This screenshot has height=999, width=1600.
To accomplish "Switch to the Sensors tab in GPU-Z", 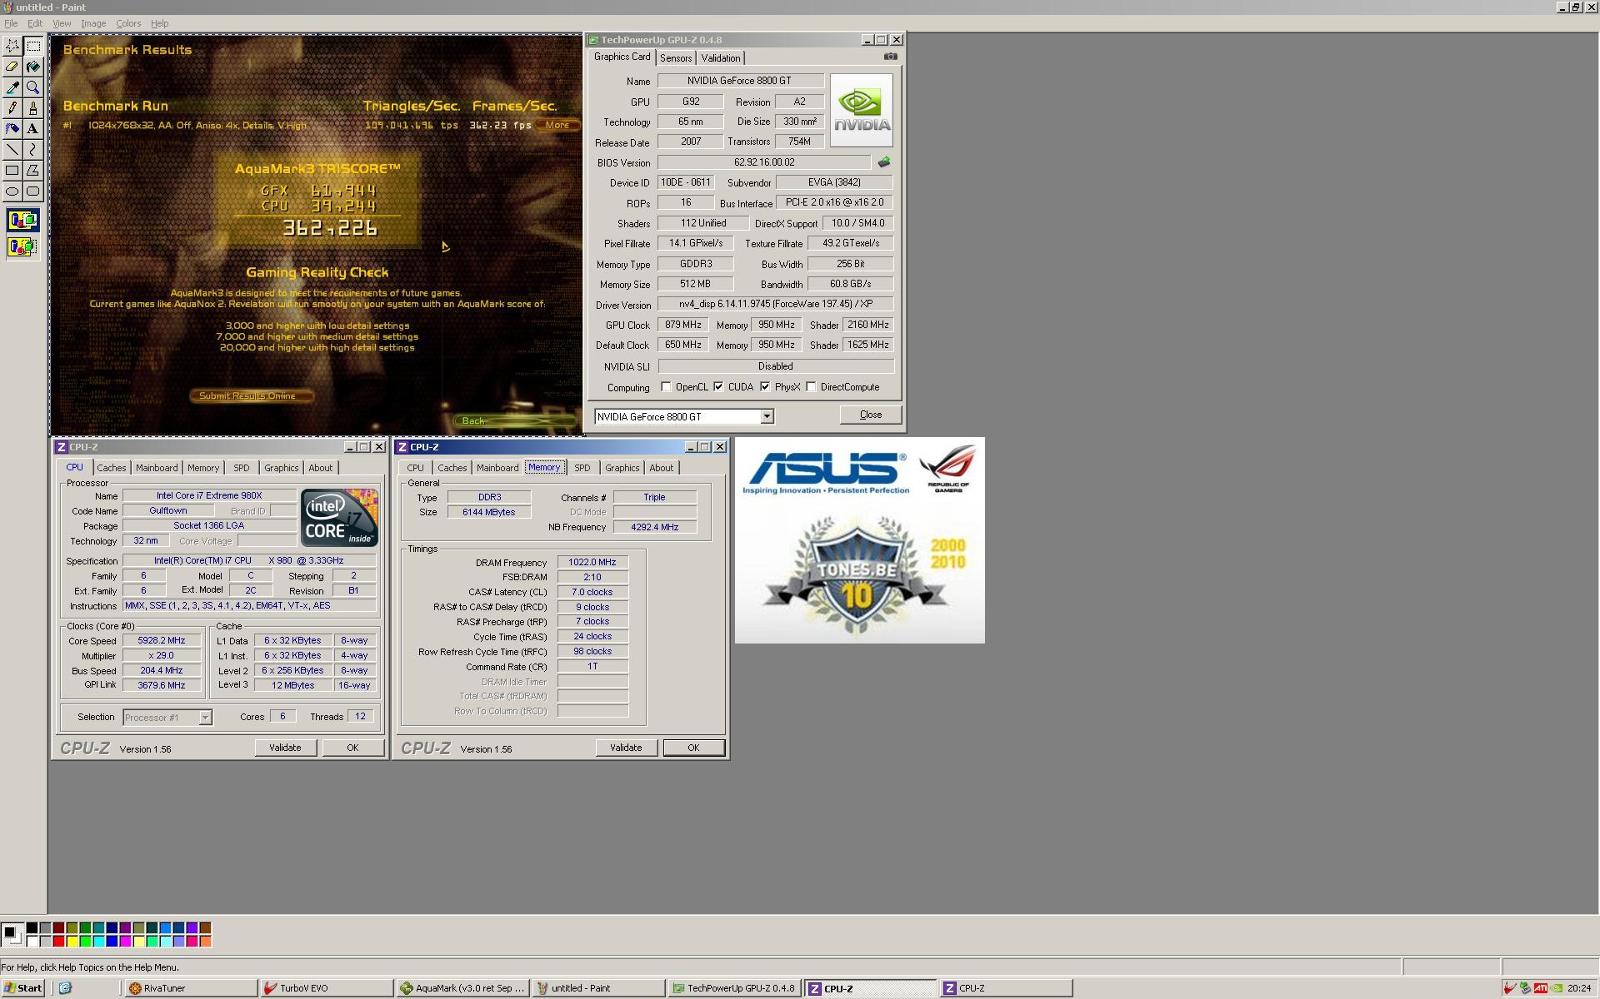I will [676, 58].
